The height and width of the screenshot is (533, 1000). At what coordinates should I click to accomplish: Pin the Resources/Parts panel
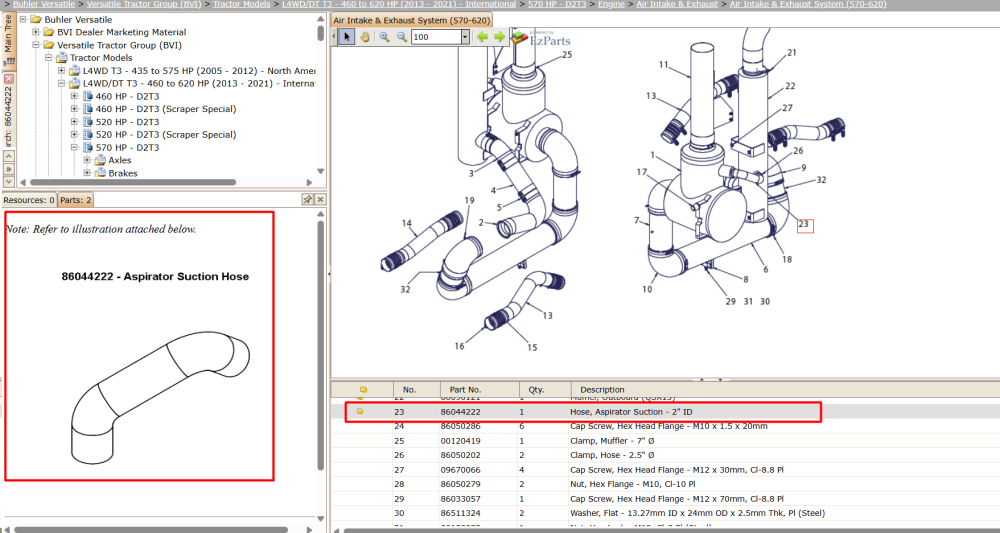[307, 200]
